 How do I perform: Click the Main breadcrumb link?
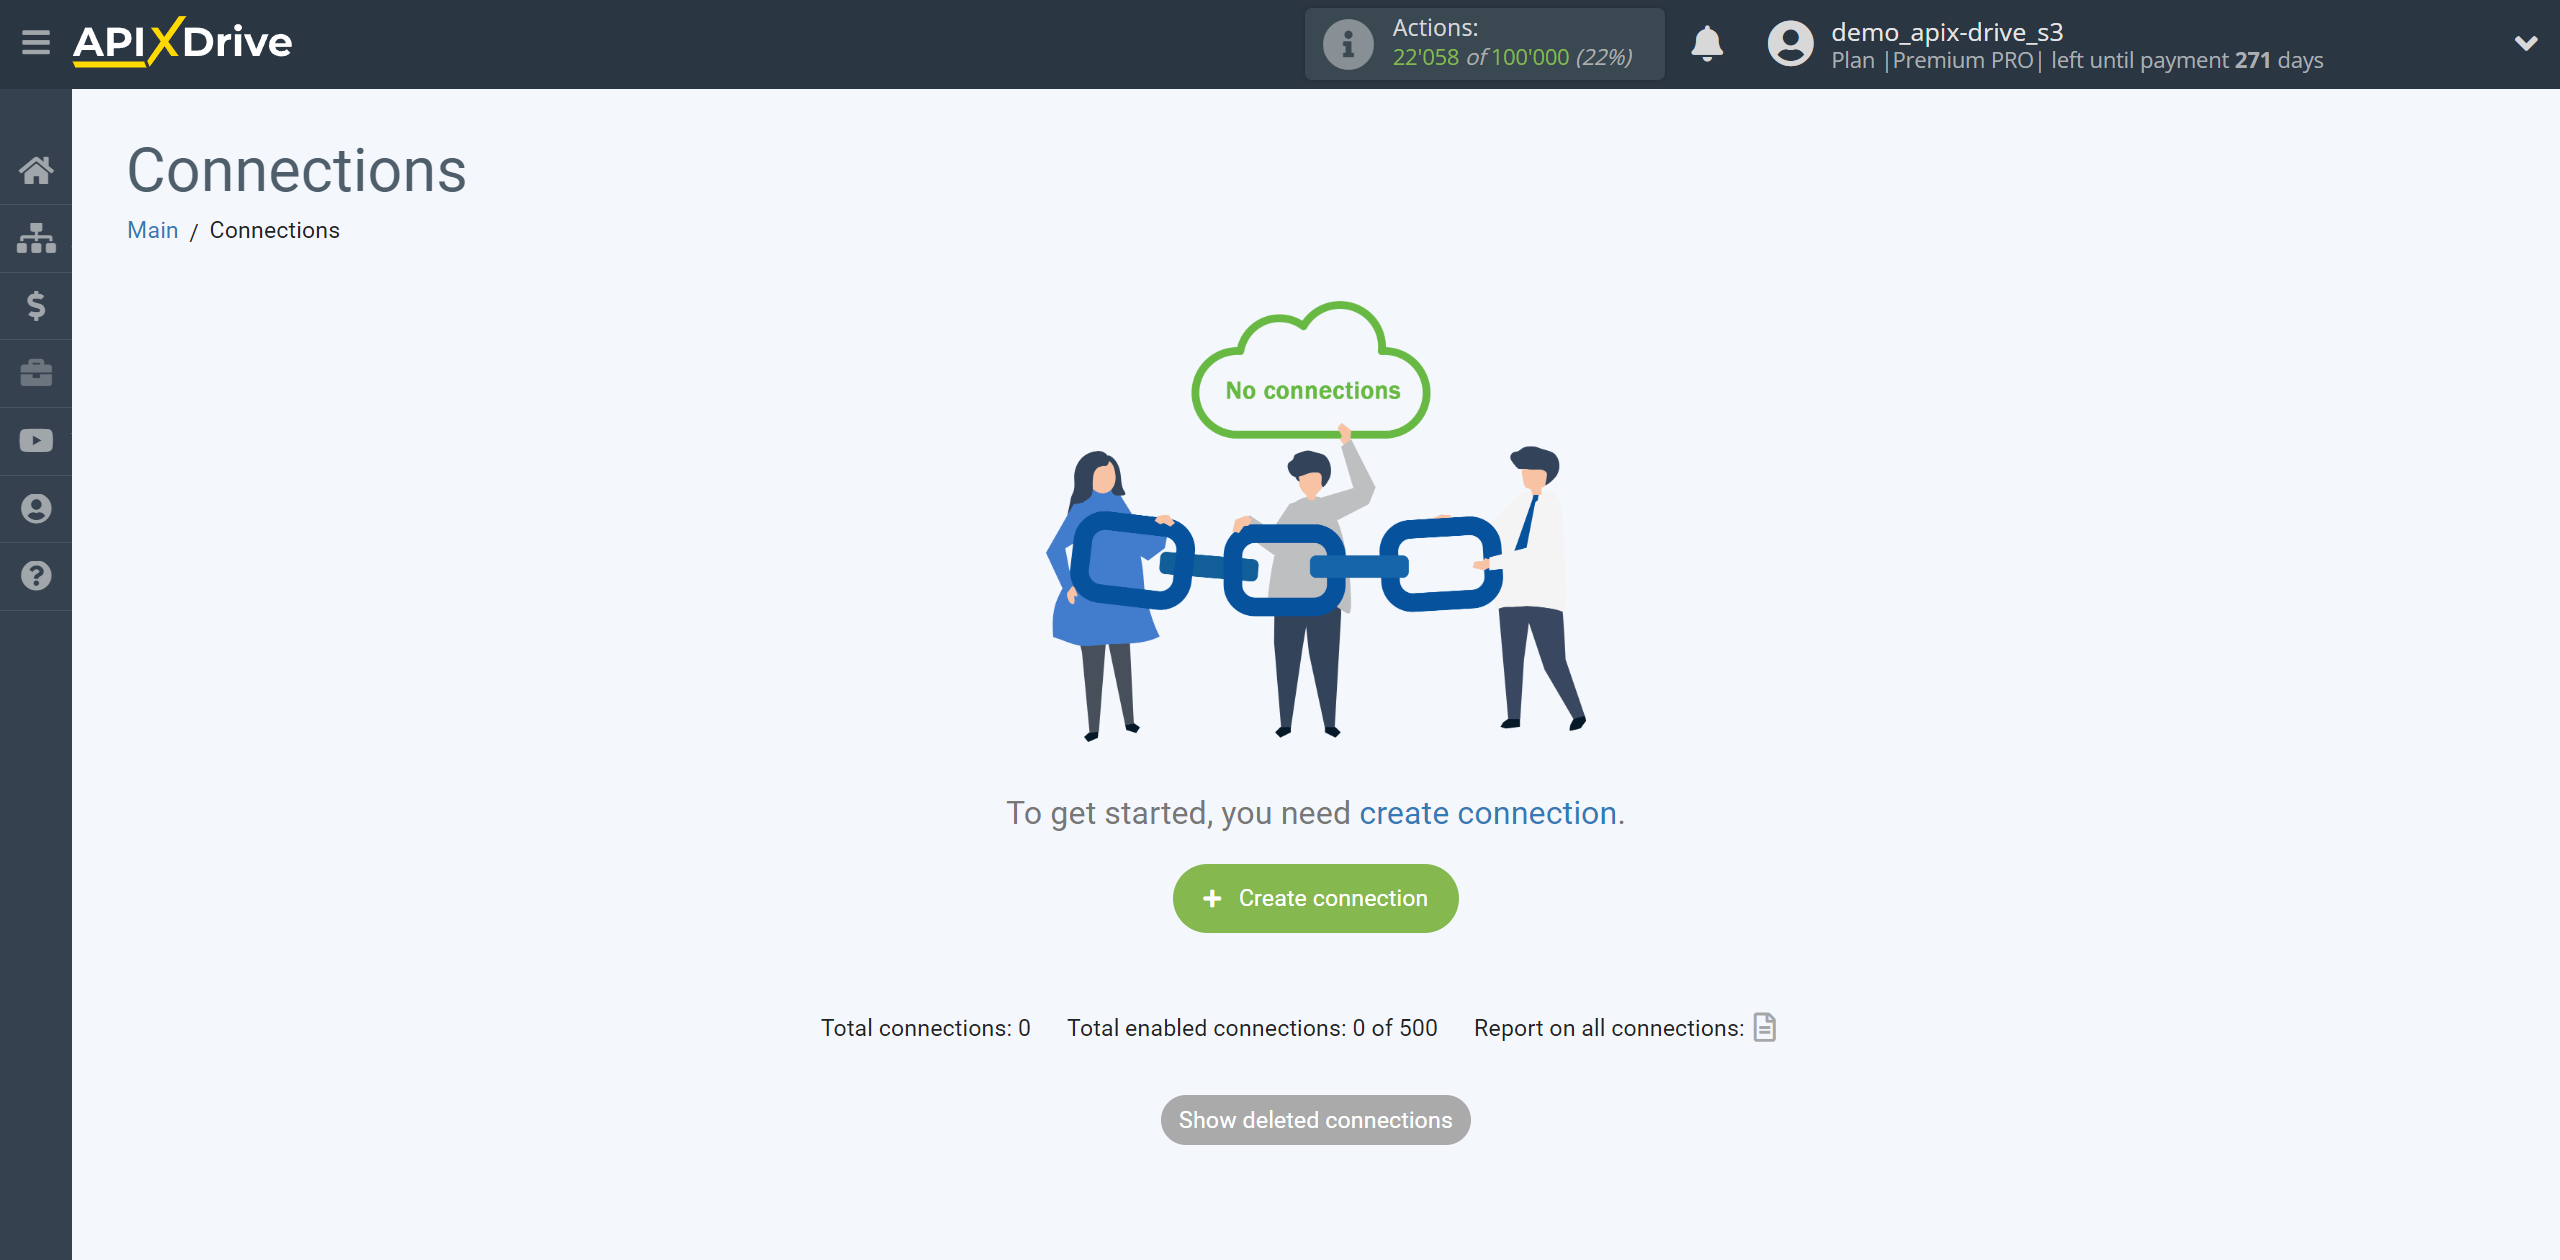pos(153,230)
